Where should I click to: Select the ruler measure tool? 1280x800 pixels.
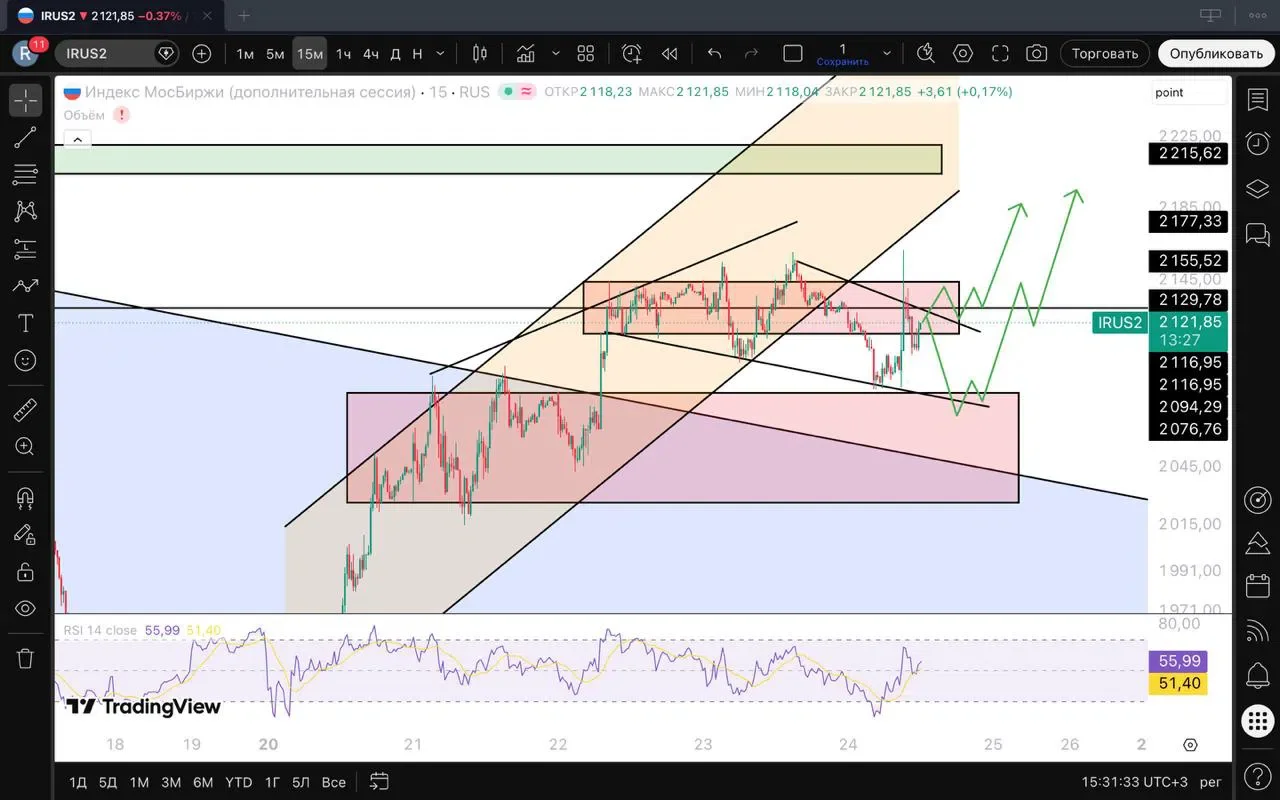[x=25, y=410]
